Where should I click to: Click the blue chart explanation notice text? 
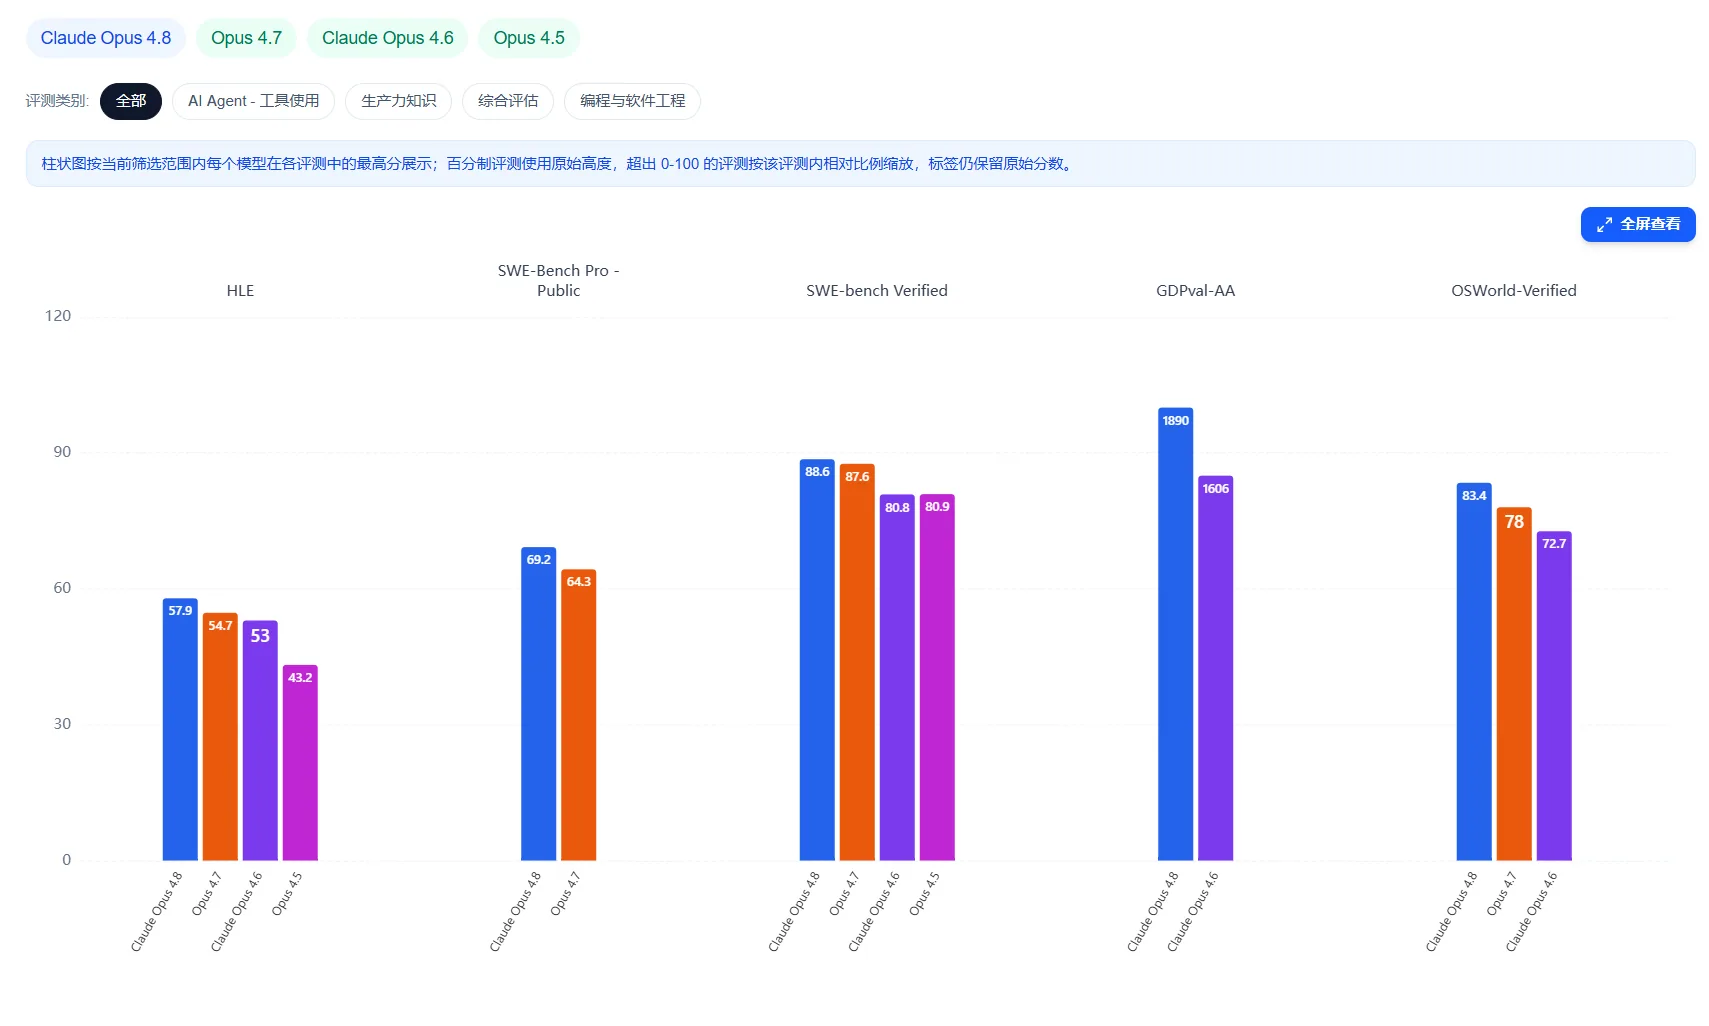tap(558, 164)
